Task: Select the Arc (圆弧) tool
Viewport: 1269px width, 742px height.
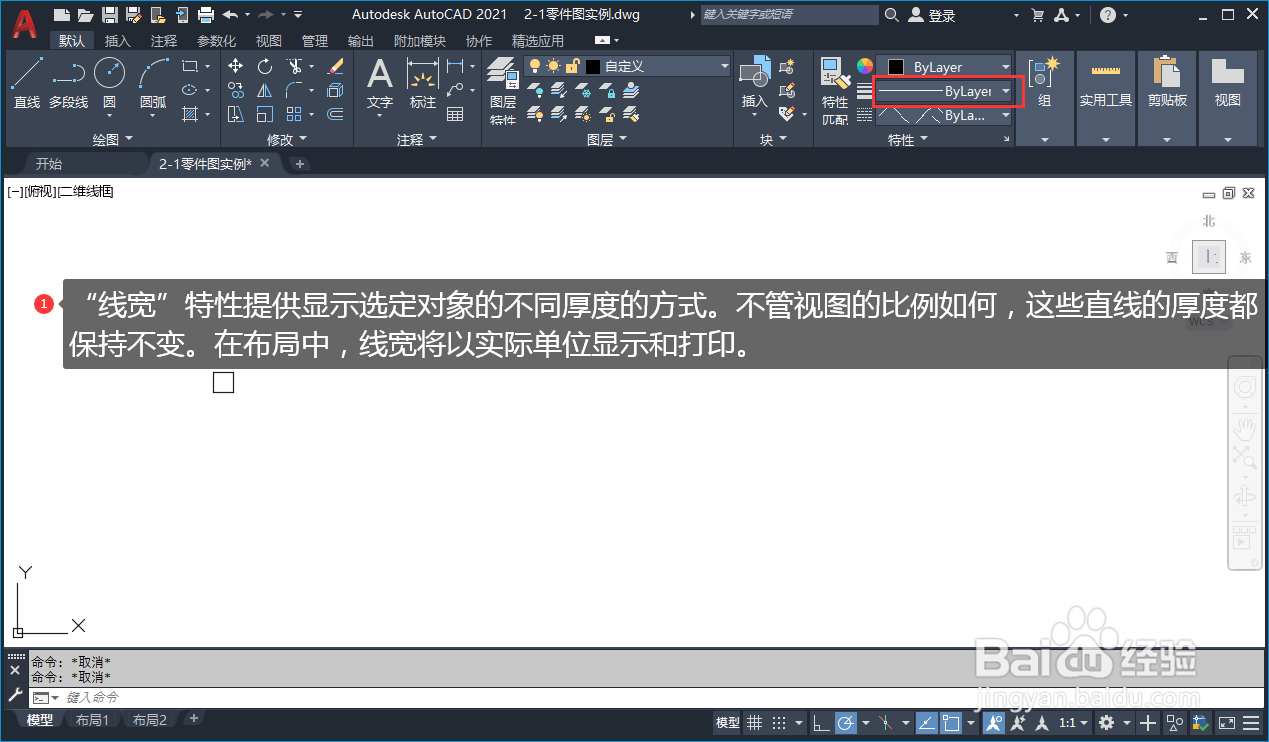Action: click(153, 82)
